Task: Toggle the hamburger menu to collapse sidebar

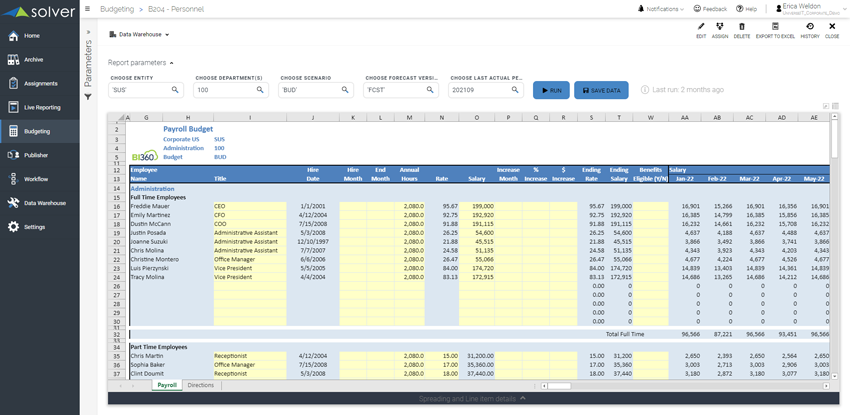Action: [x=88, y=8]
